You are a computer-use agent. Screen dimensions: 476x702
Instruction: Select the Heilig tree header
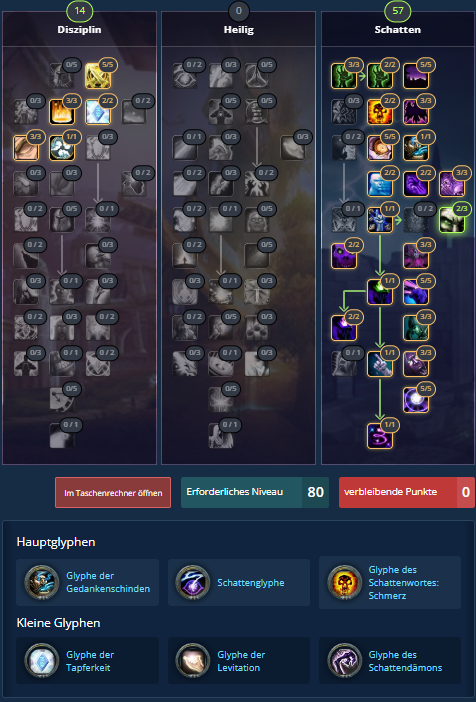pyautogui.click(x=239, y=30)
